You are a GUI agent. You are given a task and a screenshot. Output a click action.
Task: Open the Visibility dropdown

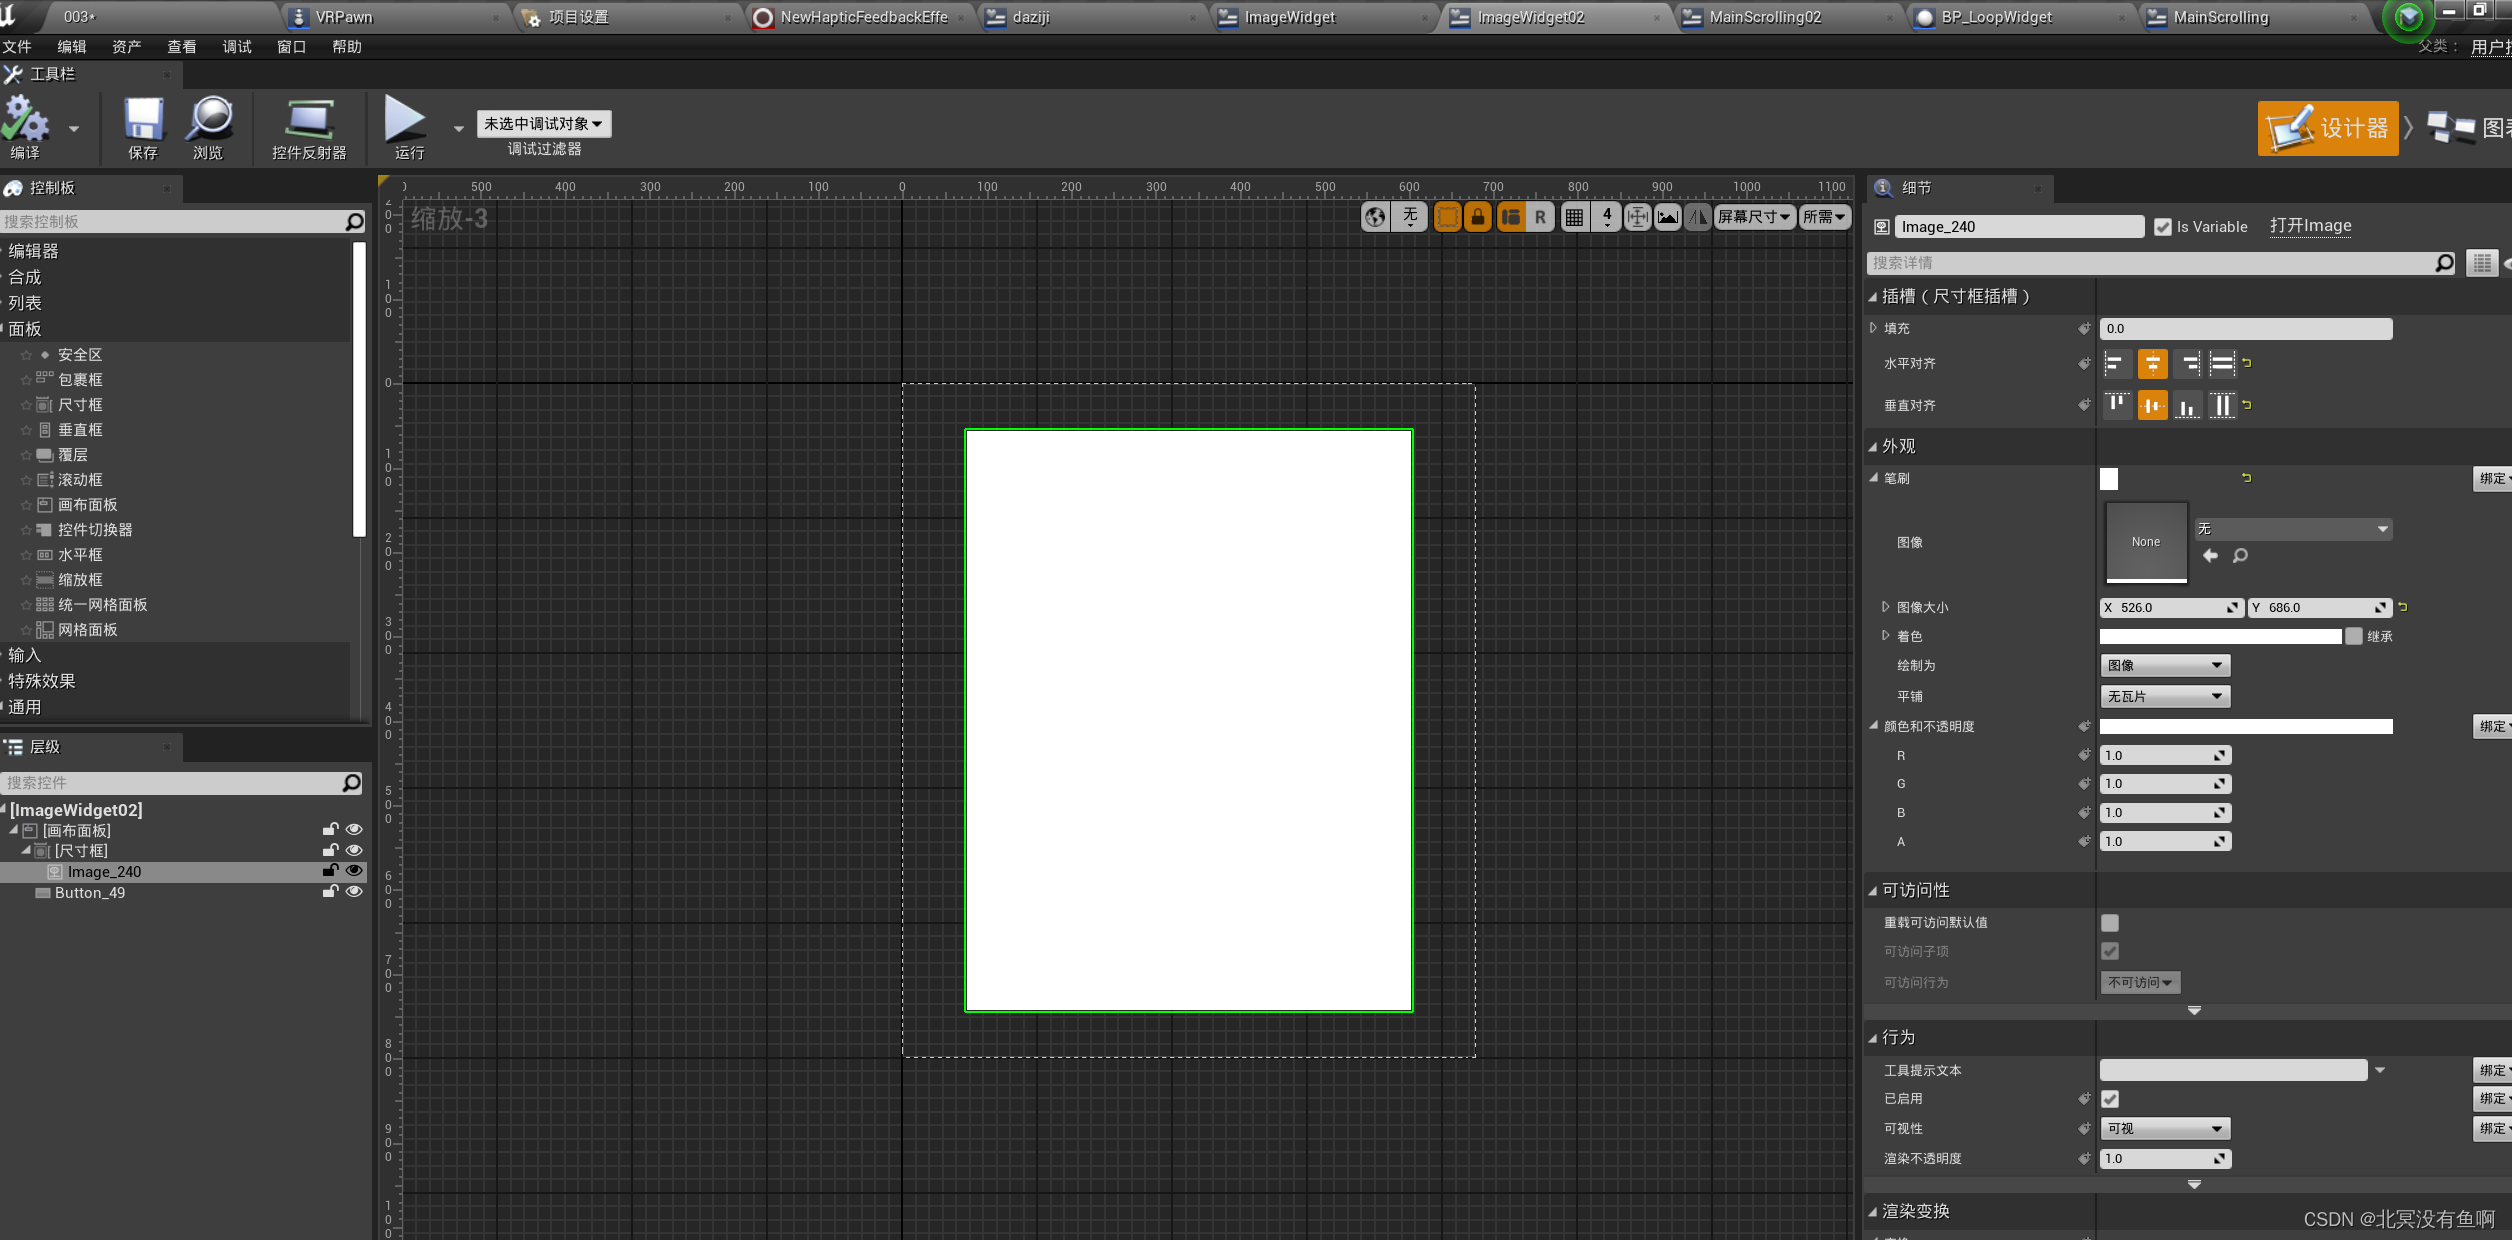click(x=2165, y=1129)
